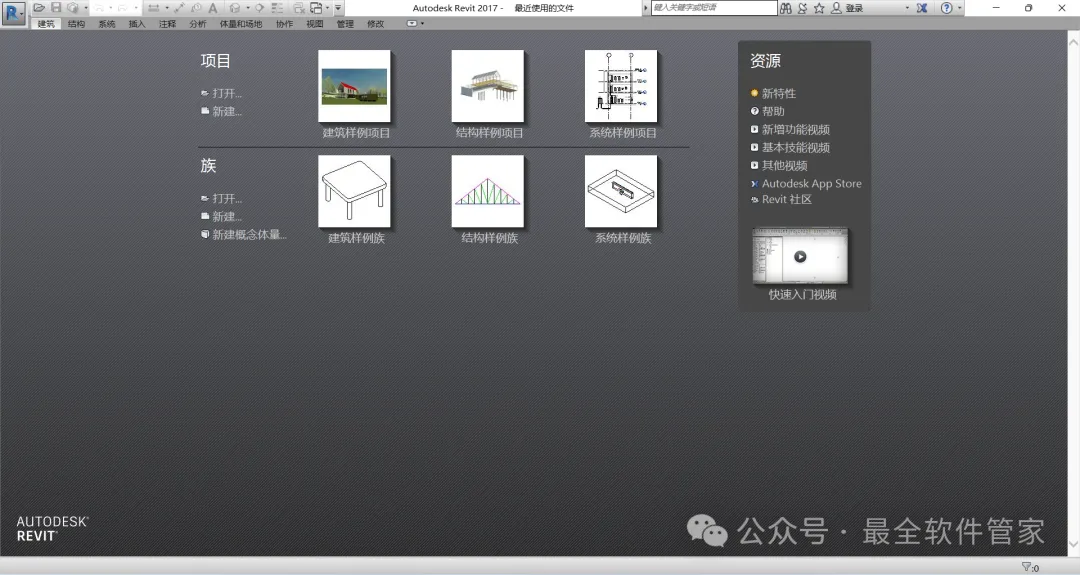1080x575 pixels.
Task: Open the 体量和场地 ribbon tab
Action: [240, 23]
